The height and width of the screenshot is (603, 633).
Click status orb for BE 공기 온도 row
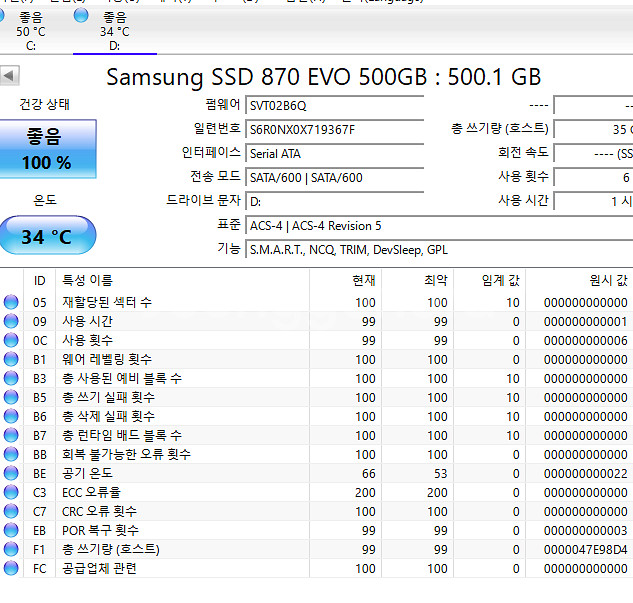point(11,473)
